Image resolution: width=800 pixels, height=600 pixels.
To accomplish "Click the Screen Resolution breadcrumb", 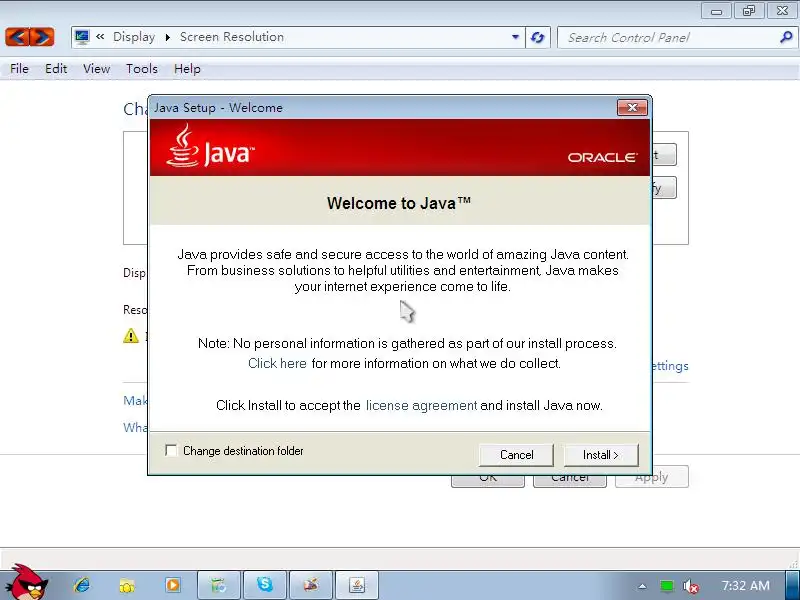I will pos(232,37).
